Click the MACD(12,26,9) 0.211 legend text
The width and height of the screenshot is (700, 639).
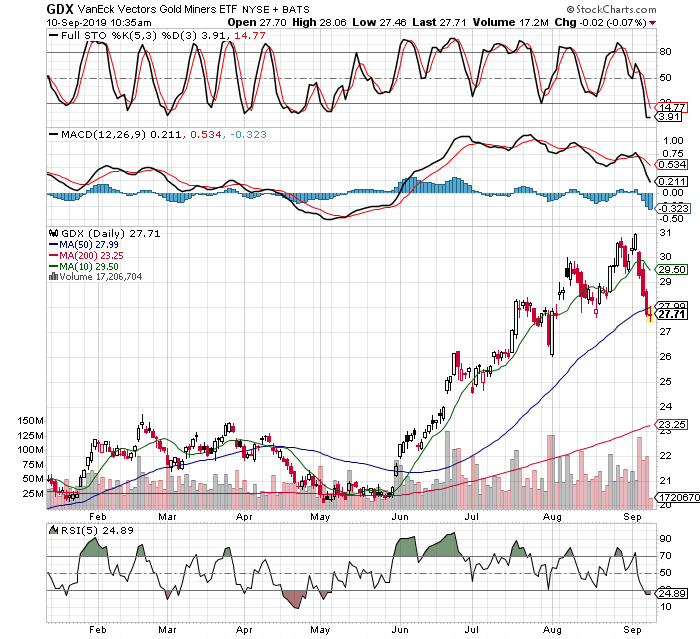(121, 134)
